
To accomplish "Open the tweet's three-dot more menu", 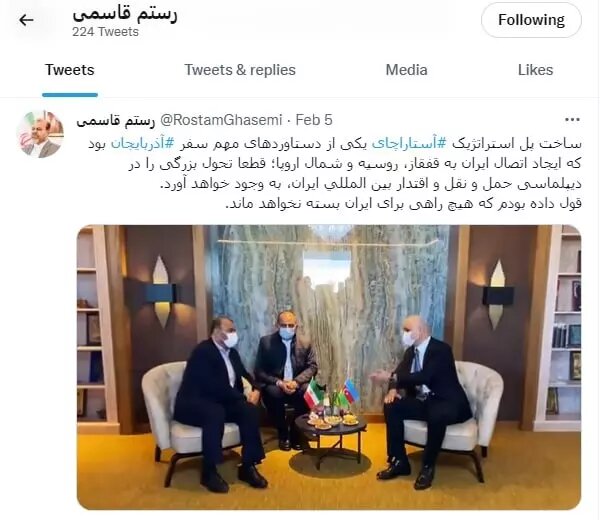I will tap(572, 120).
